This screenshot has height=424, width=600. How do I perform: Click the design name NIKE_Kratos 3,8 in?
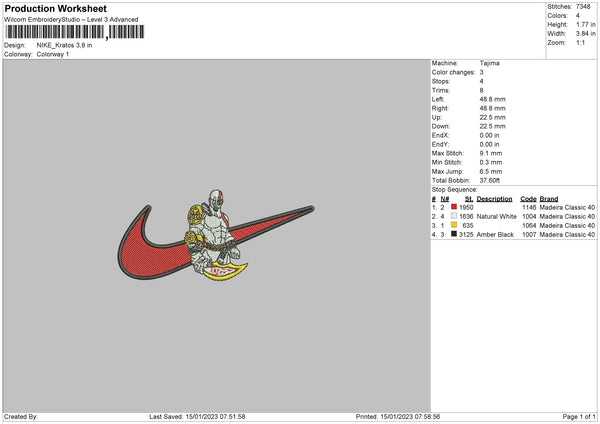pos(64,45)
